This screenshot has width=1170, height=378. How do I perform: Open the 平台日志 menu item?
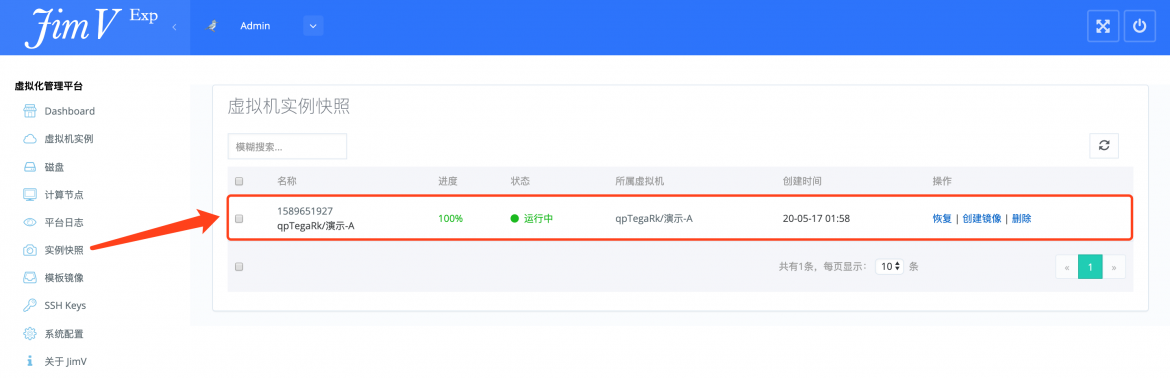63,222
